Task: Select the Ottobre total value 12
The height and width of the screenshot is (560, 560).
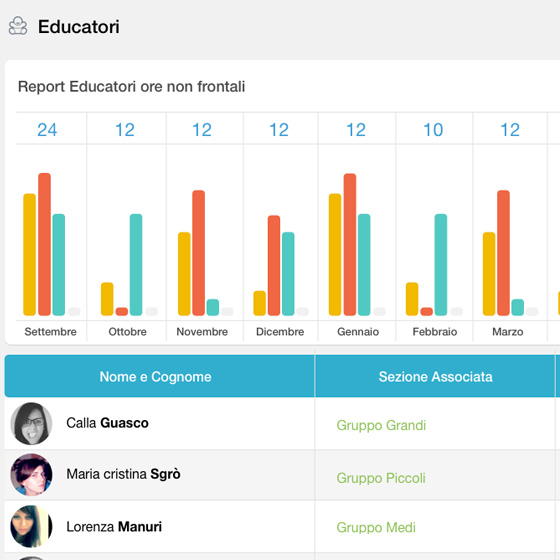Action: pyautogui.click(x=125, y=130)
